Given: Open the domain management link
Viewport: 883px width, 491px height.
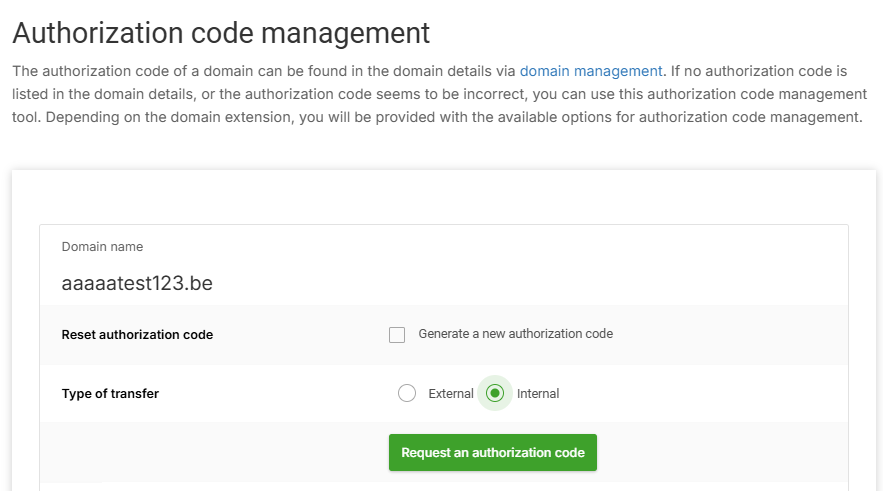Looking at the screenshot, I should coord(591,71).
